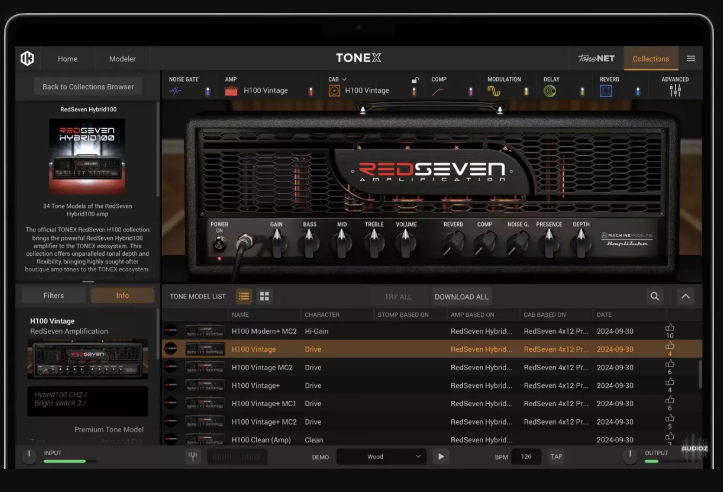Open tone model search magnifier
This screenshot has width=723, height=492.
(x=654, y=296)
